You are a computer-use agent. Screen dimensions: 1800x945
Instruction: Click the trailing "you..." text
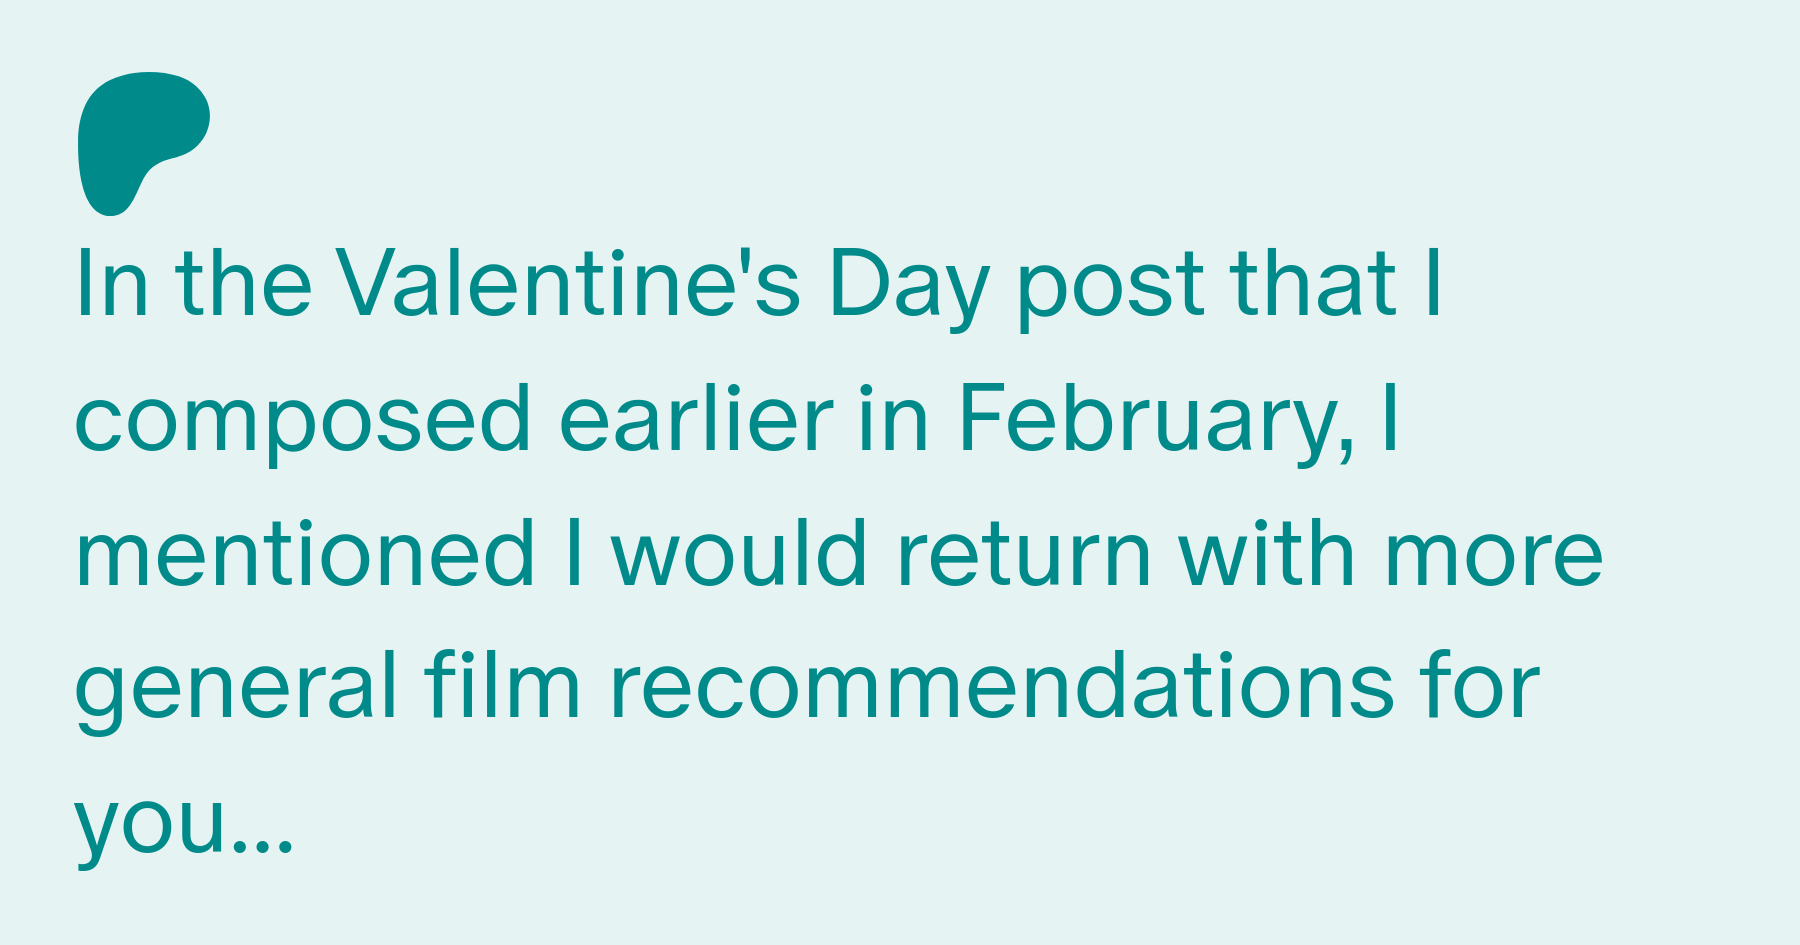click(x=184, y=825)
